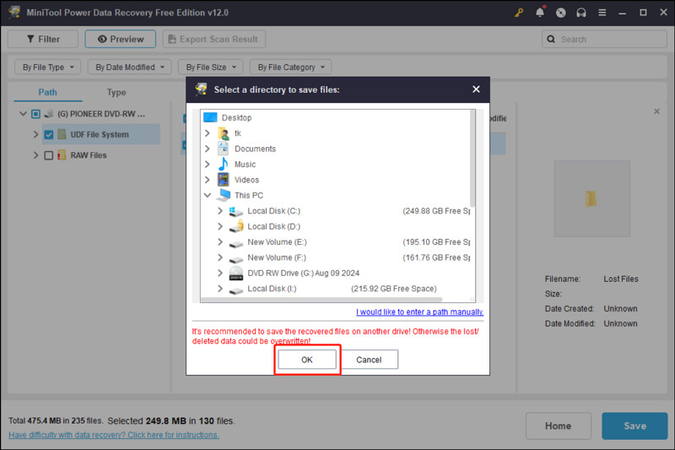
Task: Open the By File Size dropdown
Action: (x=211, y=67)
